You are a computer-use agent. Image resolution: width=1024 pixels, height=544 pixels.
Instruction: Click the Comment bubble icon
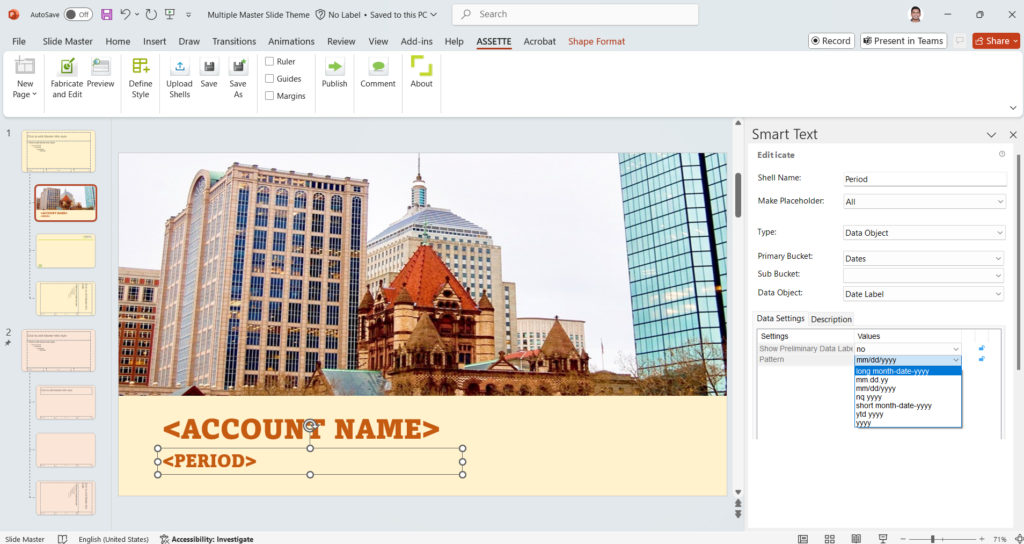click(x=378, y=66)
